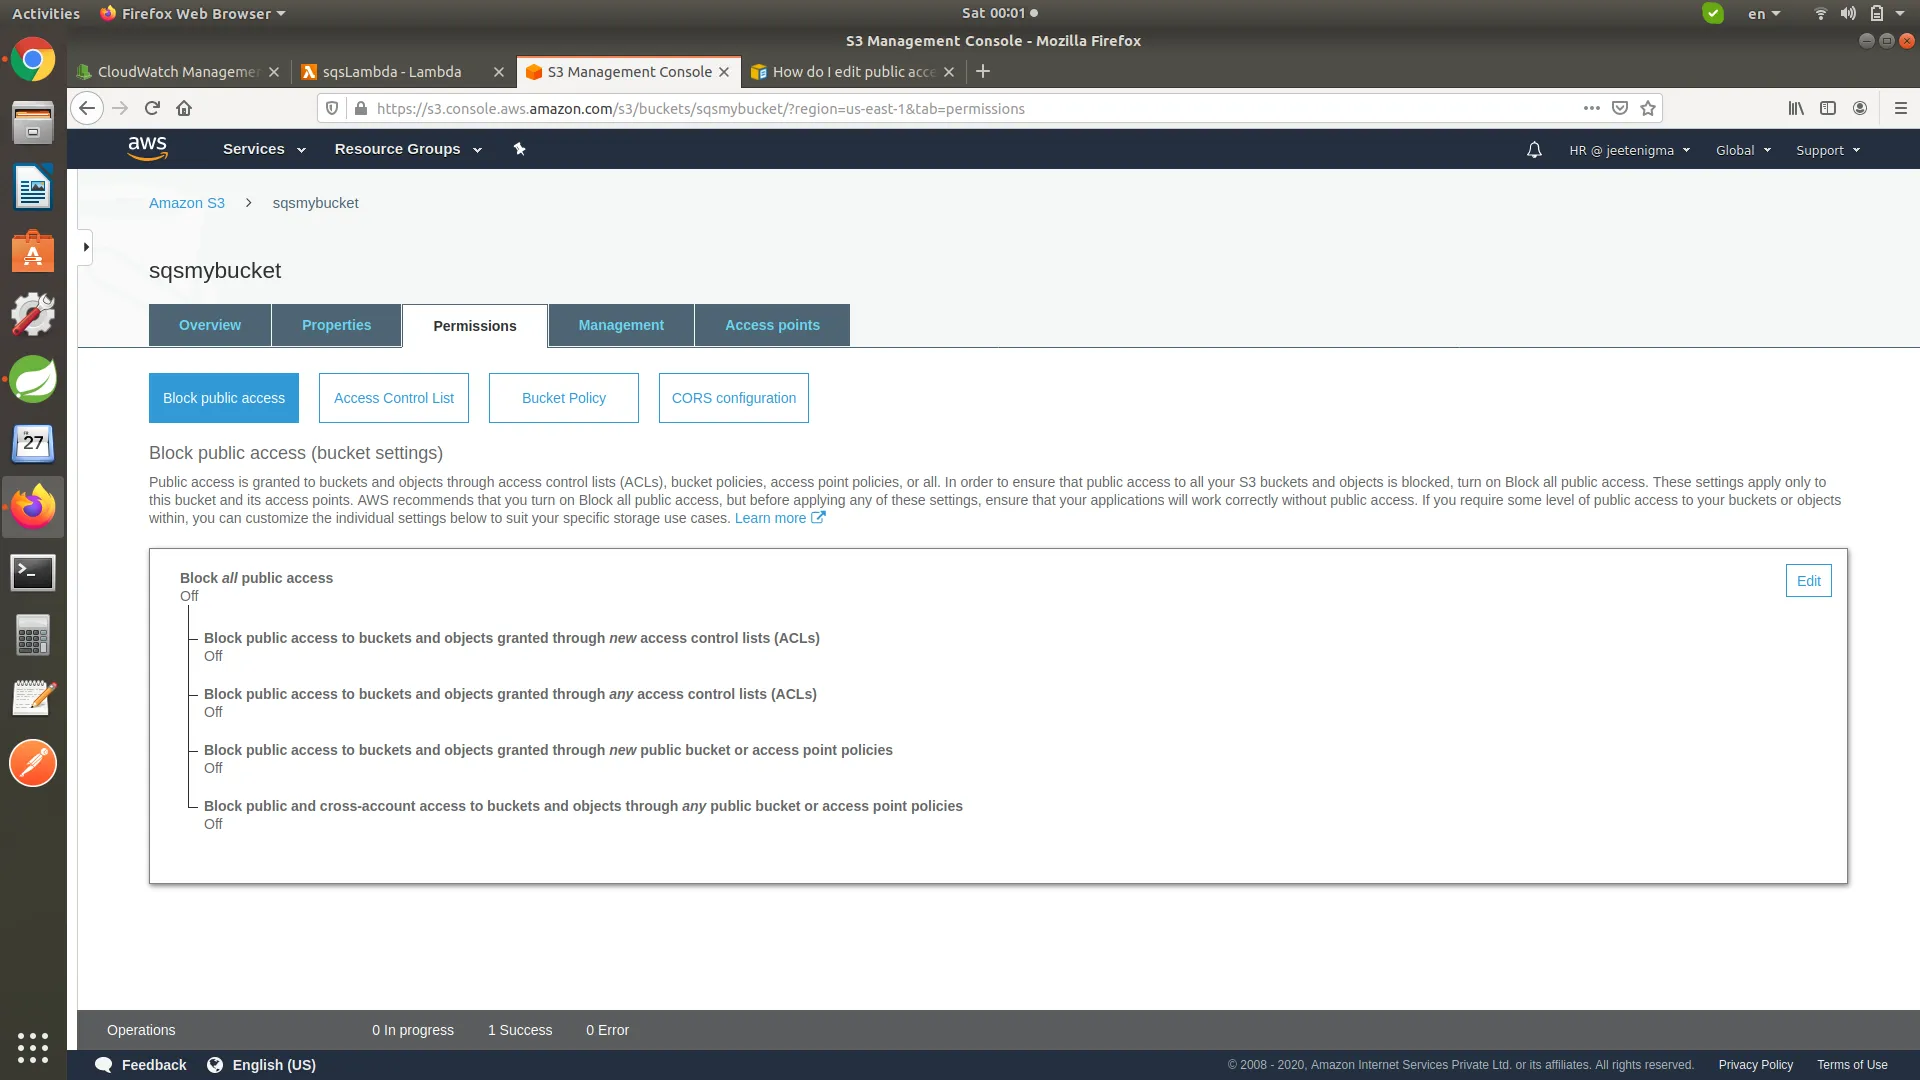1920x1080 pixels.
Task: Reload the page with the refresh icon
Action: (x=152, y=108)
